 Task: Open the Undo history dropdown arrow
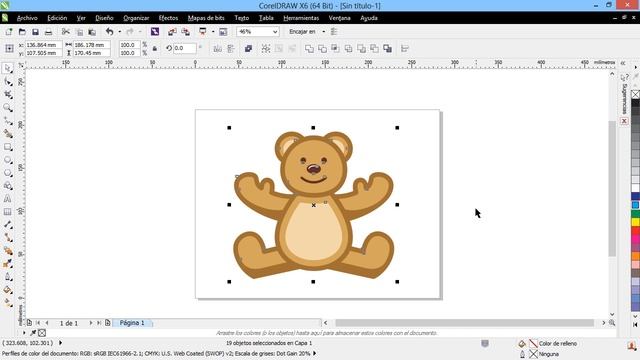[x=120, y=32]
